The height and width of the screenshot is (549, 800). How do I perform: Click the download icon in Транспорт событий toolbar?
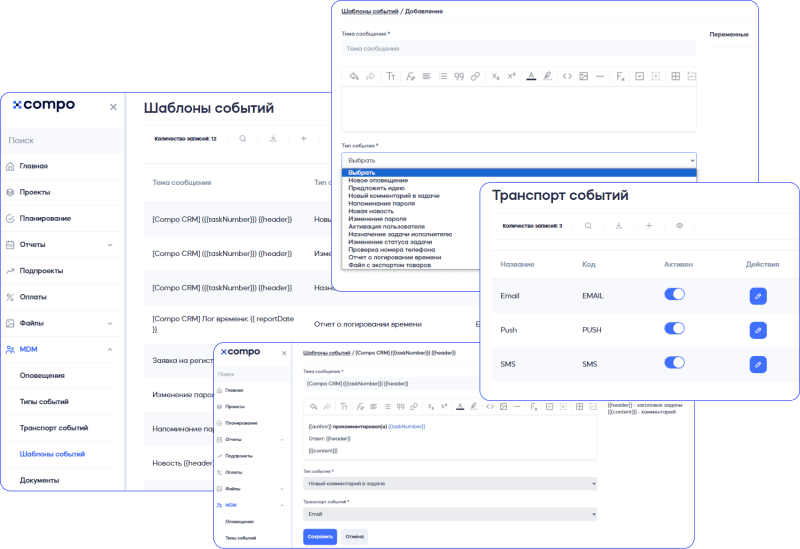[618, 226]
